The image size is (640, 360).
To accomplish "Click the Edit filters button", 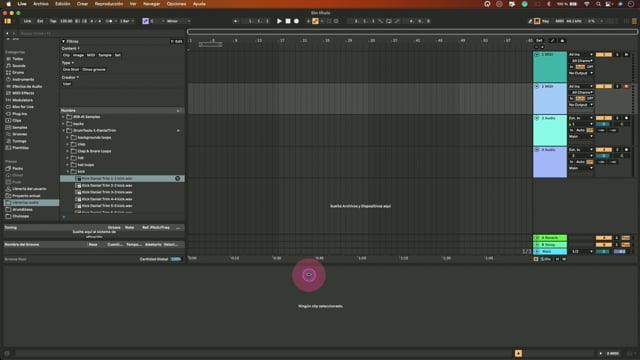I will 177,41.
